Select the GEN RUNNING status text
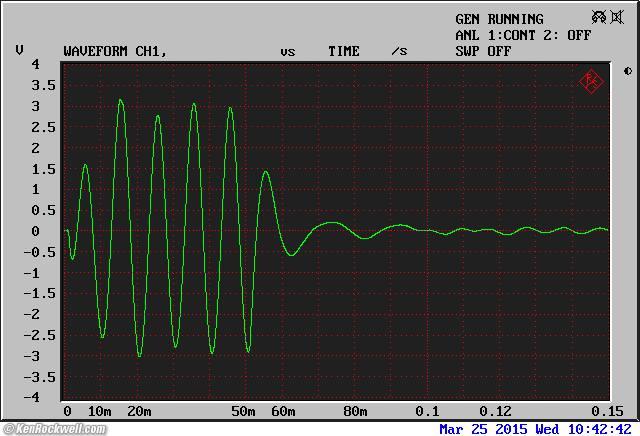 click(499, 19)
